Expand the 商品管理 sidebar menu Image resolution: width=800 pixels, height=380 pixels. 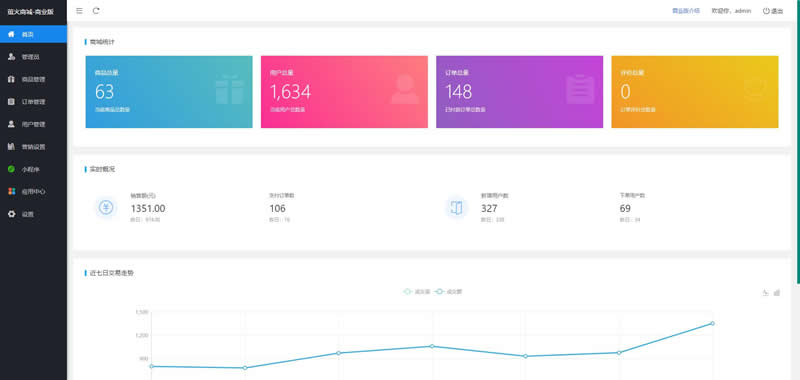[33, 79]
